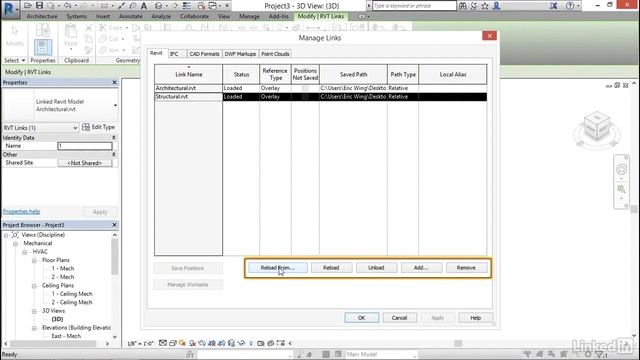640x360 pixels.
Task: Click the view scale 1/8" = 1'-0" control
Action: coord(140,344)
